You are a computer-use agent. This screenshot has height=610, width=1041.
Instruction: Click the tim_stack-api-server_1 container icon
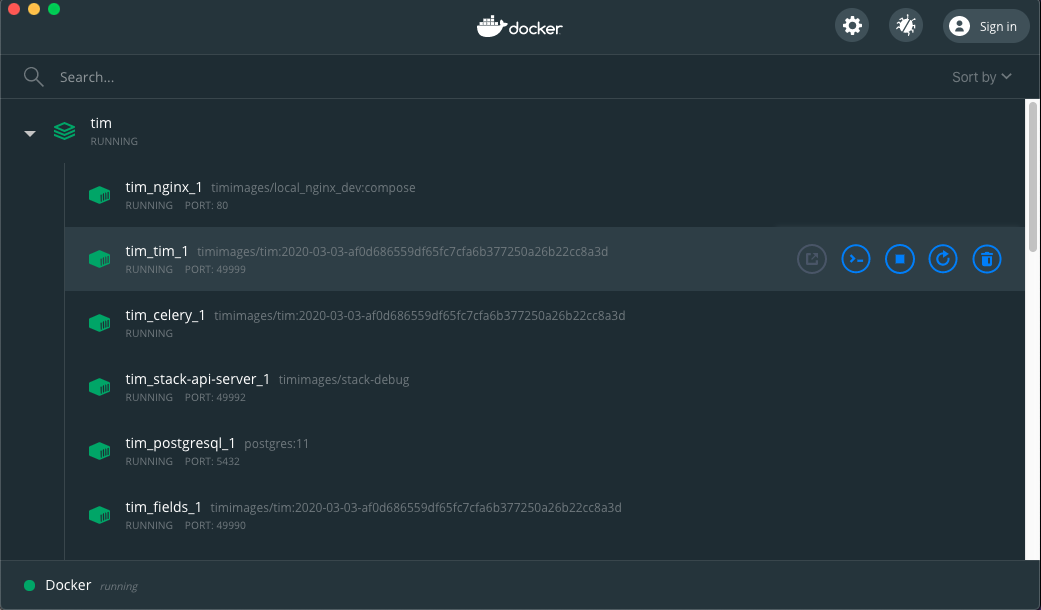tap(100, 387)
